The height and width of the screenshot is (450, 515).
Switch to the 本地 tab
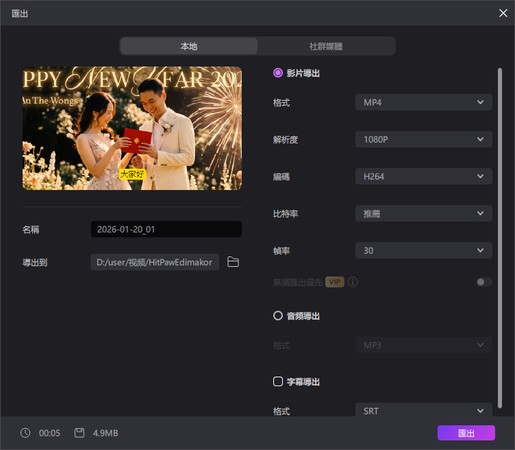189,46
